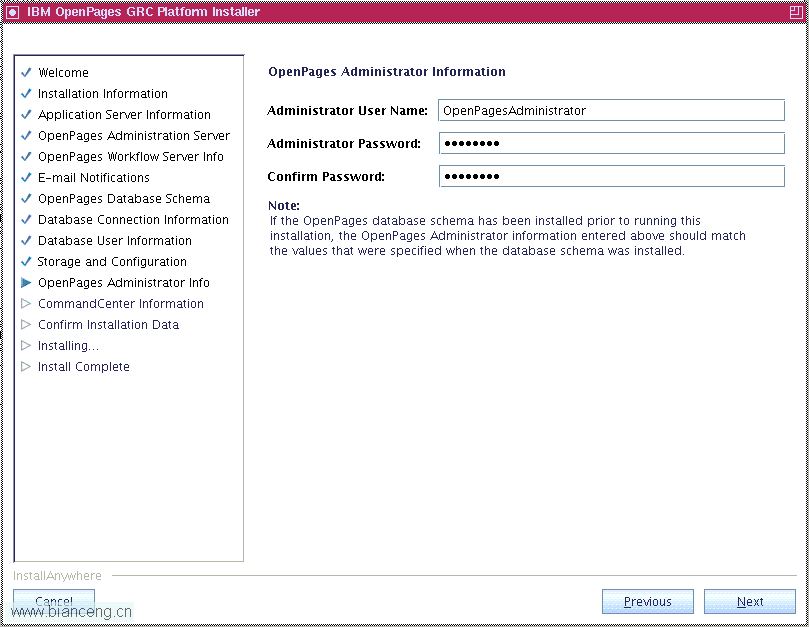Click the Database Connection Information step label
809x627 pixels.
coord(133,219)
